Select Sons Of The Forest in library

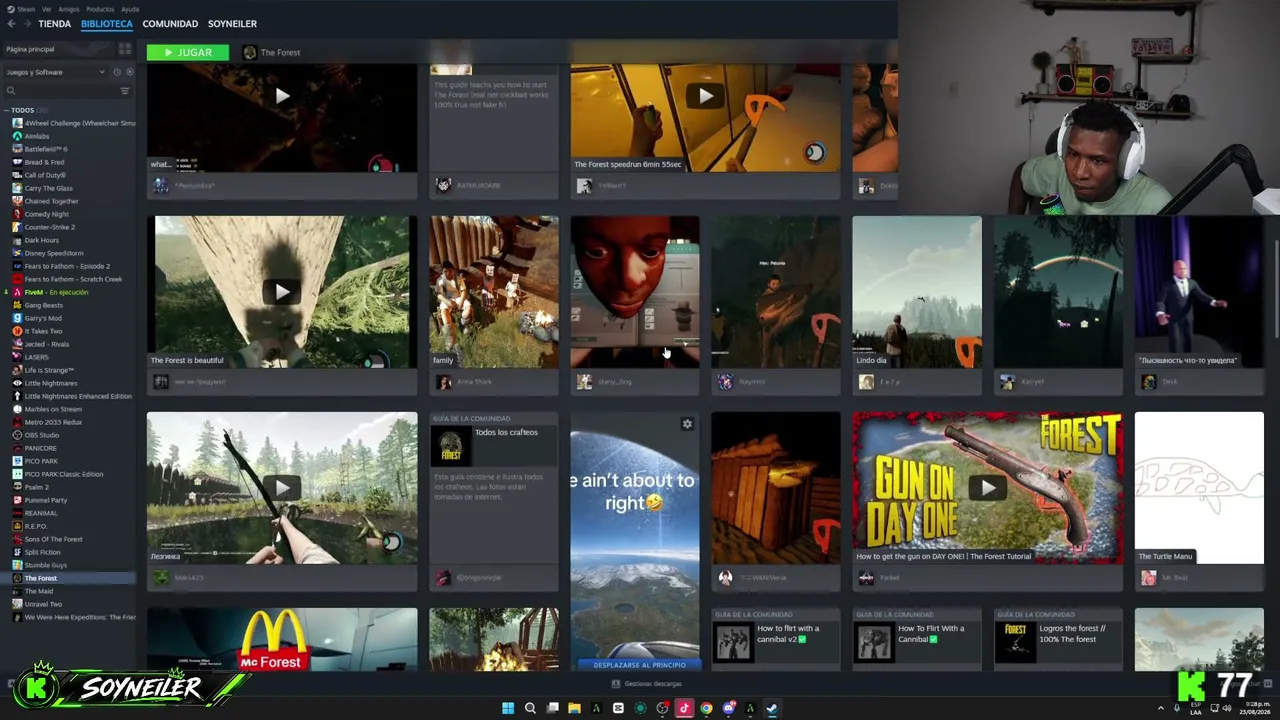point(53,539)
